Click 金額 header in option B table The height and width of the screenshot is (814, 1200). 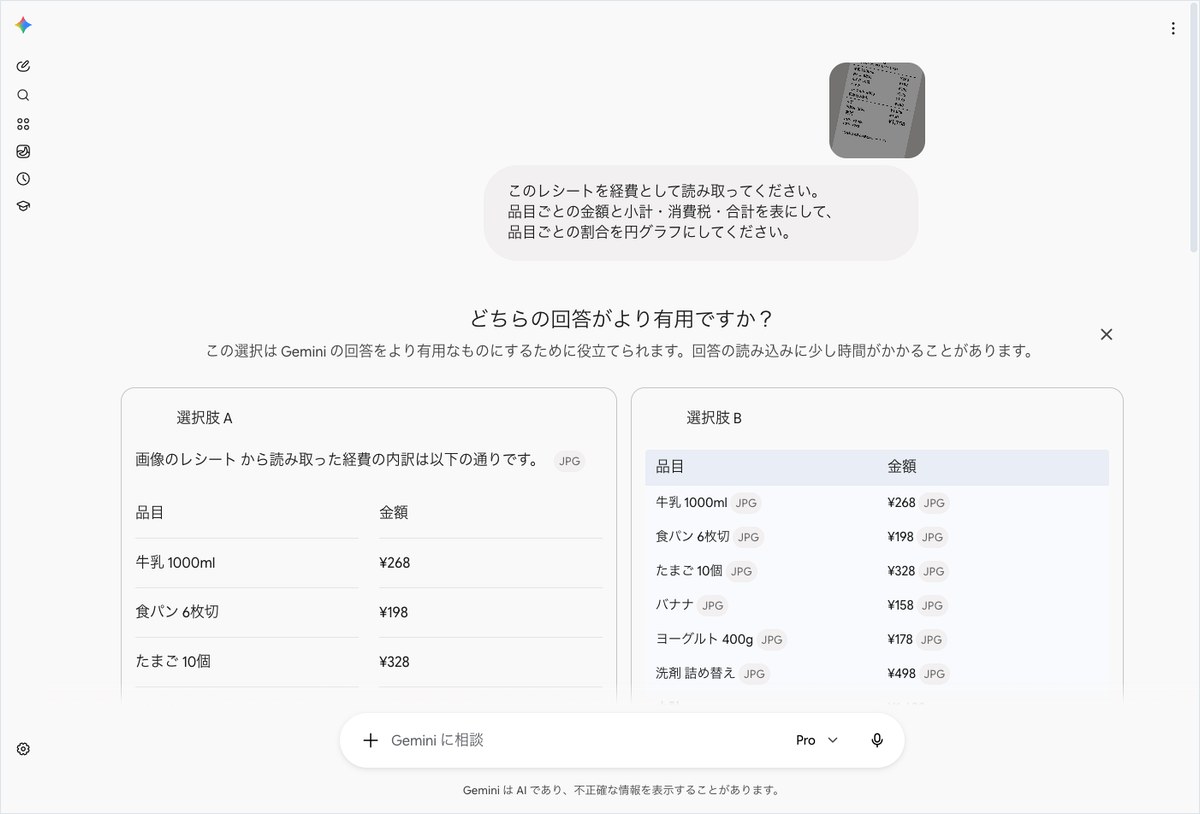(902, 467)
